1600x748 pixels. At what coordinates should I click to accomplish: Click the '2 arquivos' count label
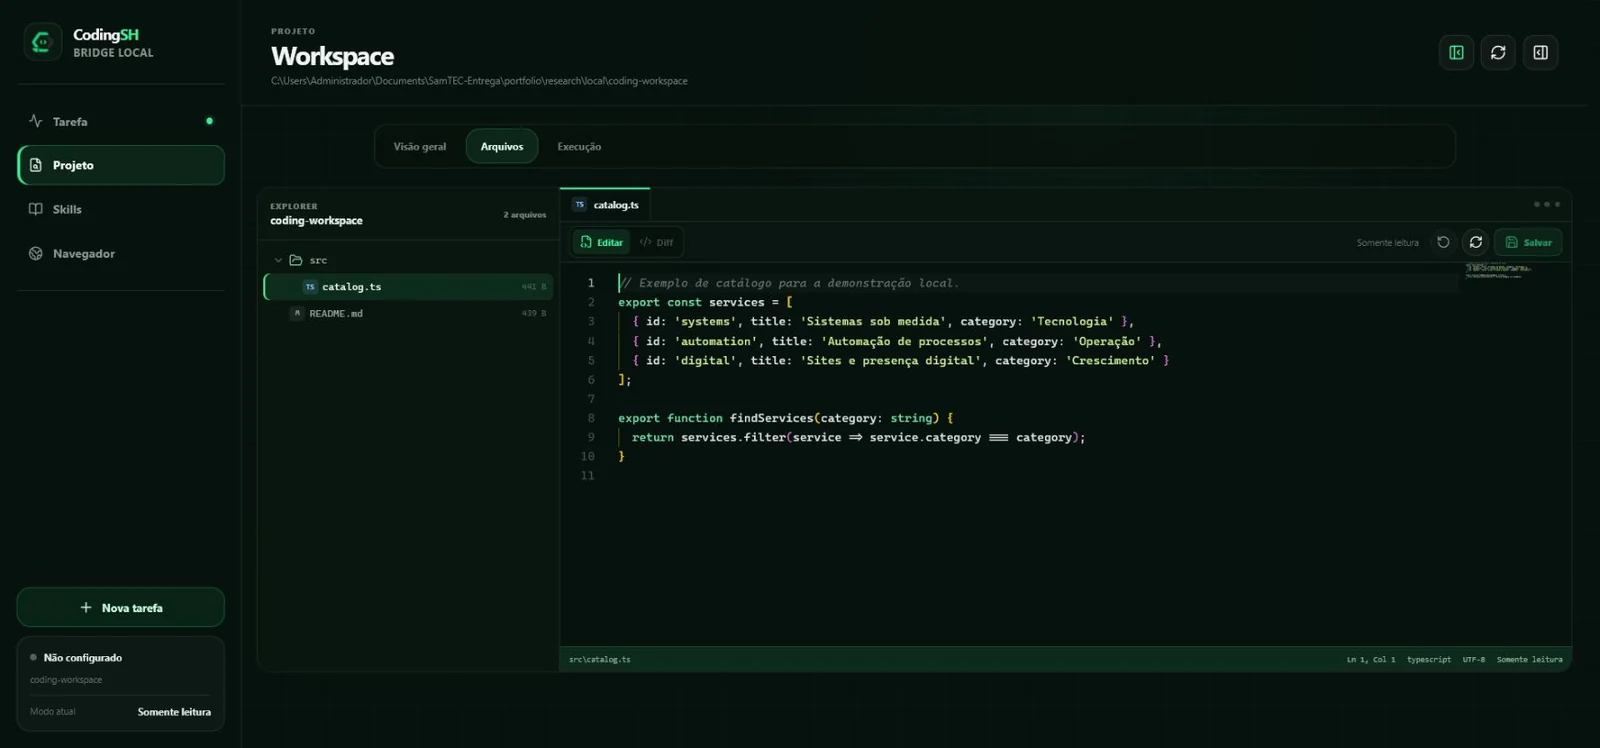tap(525, 215)
